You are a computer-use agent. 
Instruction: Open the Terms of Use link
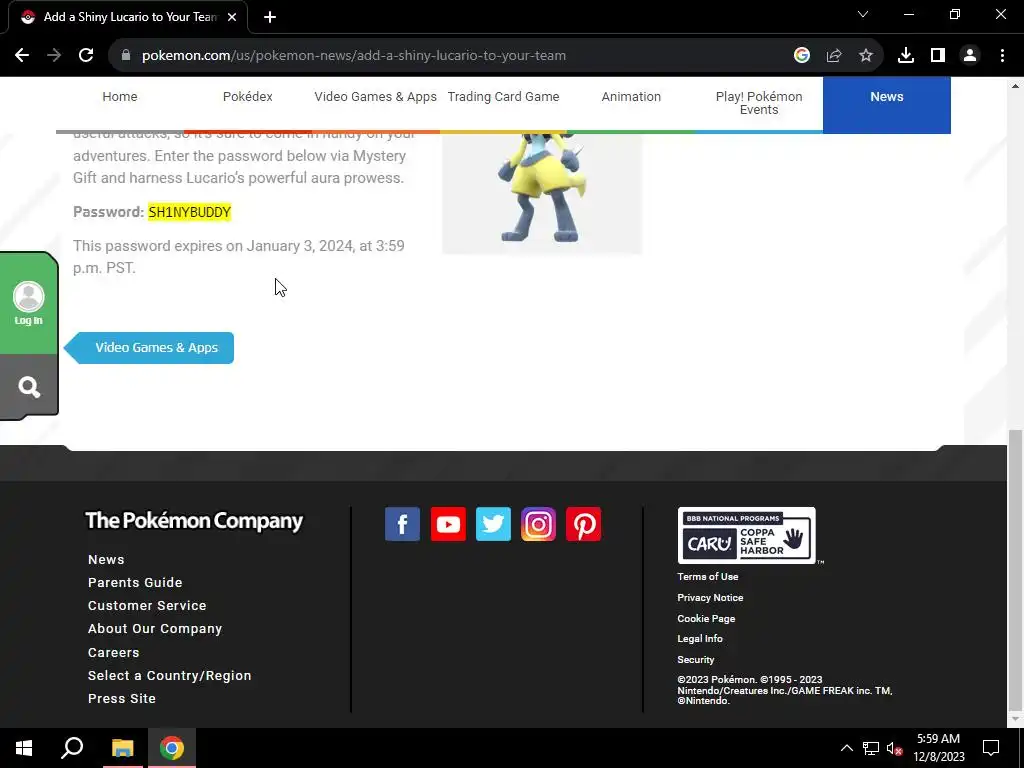(707, 577)
